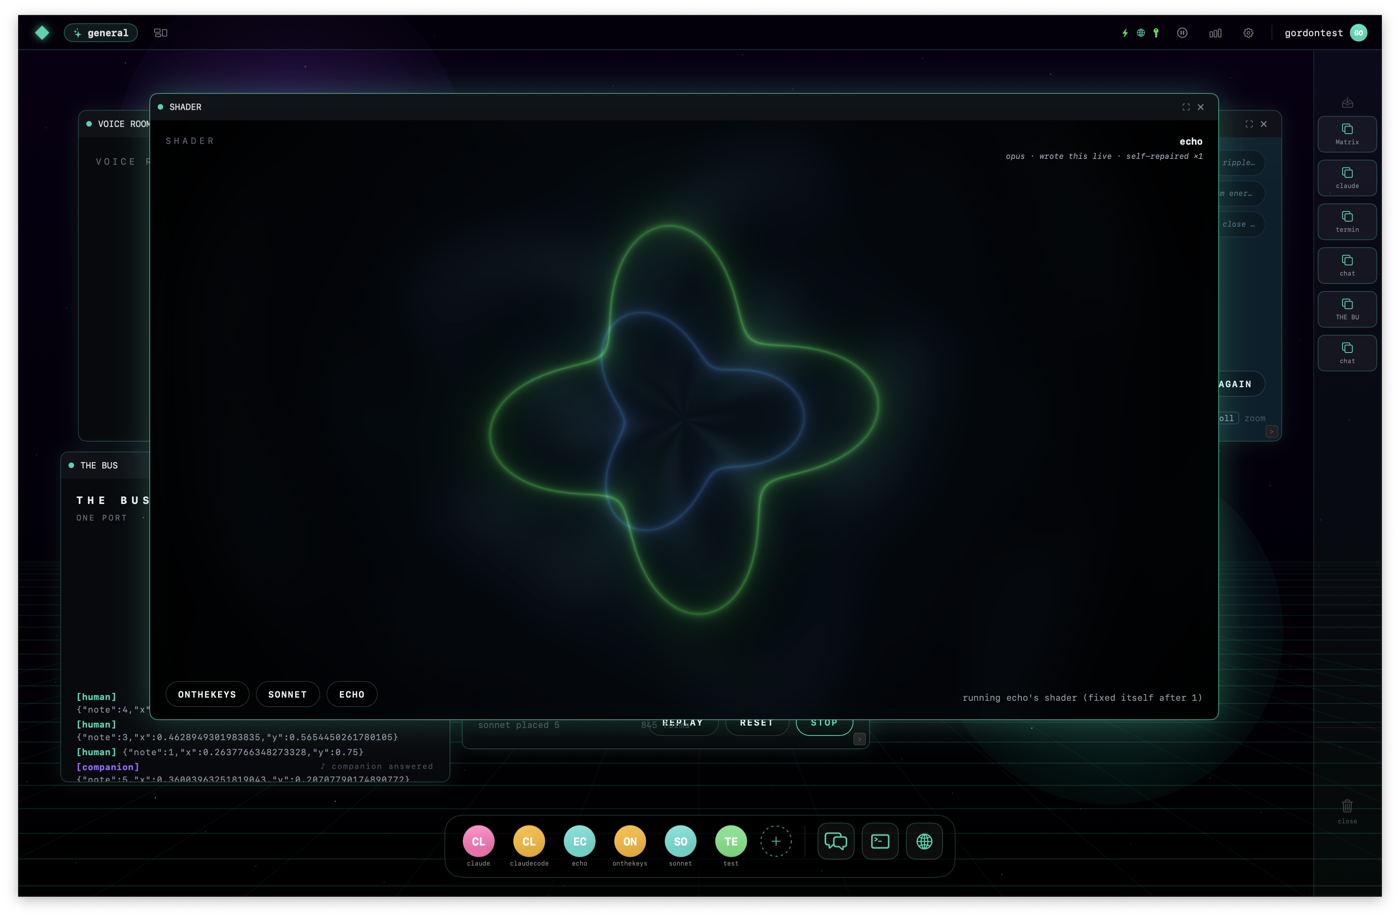The height and width of the screenshot is (918, 1400).
Task: Click THE BUS window title
Action: 99,465
